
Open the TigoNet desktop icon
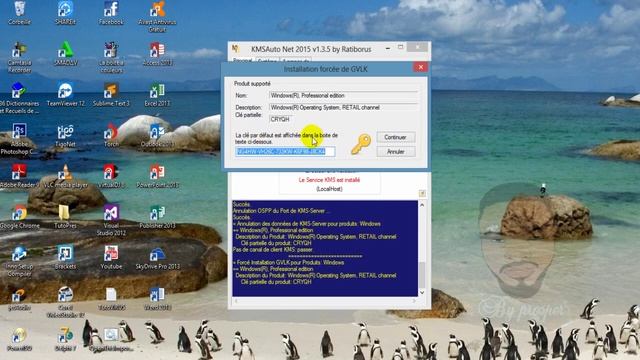coord(65,135)
